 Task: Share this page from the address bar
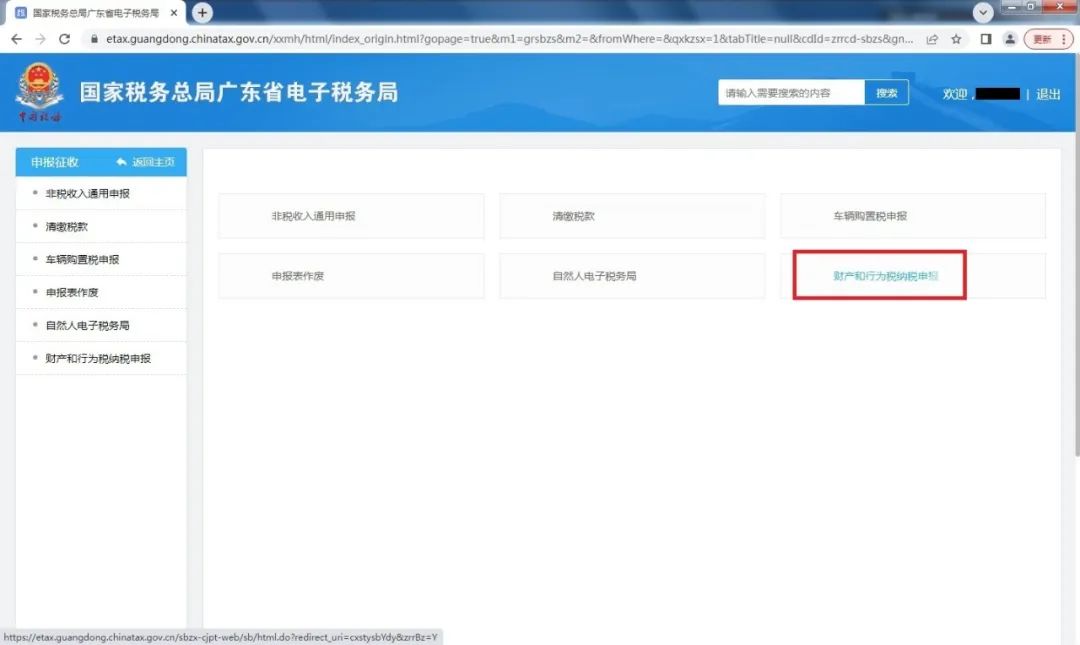click(x=932, y=39)
